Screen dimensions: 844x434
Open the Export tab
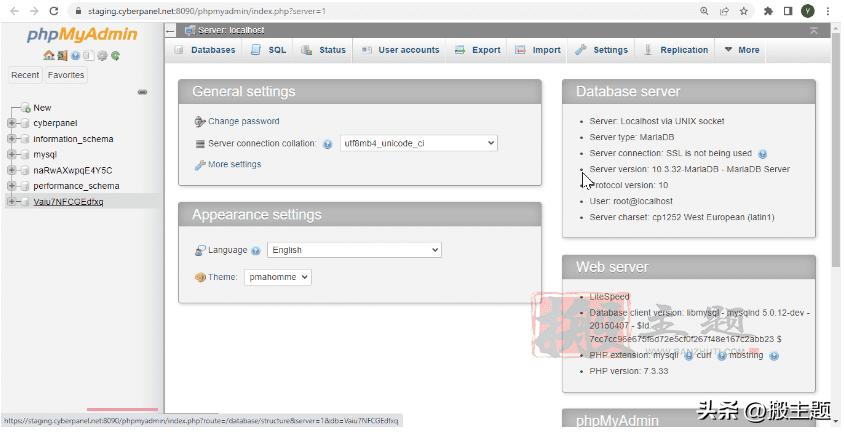click(x=477, y=50)
